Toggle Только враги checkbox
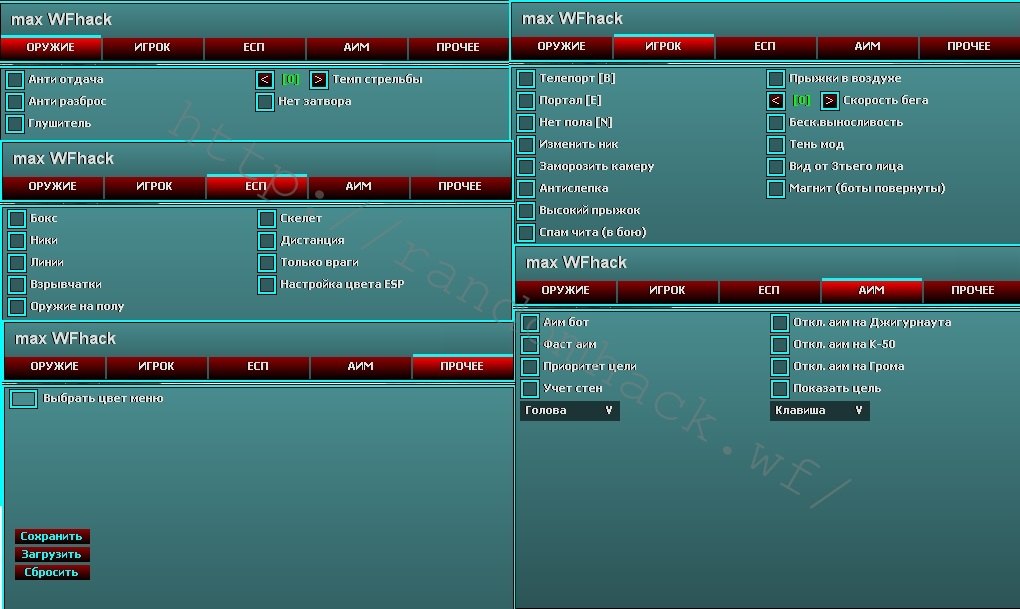Screen dimensions: 1020x609 (x=267, y=263)
